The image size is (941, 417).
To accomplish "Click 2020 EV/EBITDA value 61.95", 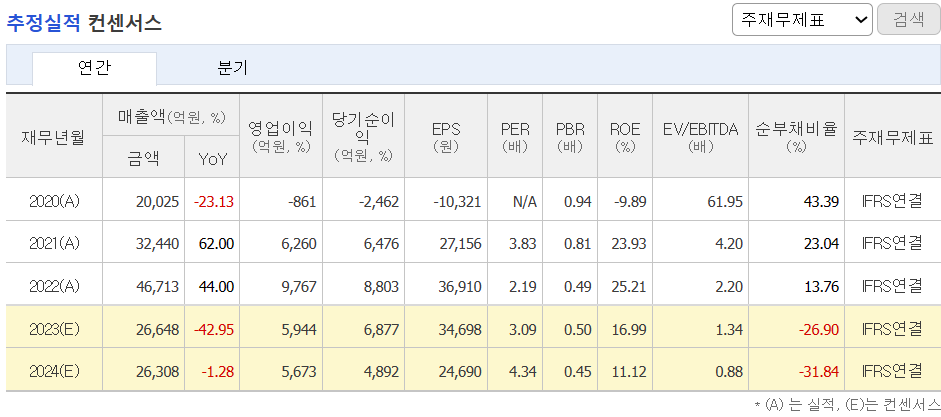I will point(724,202).
